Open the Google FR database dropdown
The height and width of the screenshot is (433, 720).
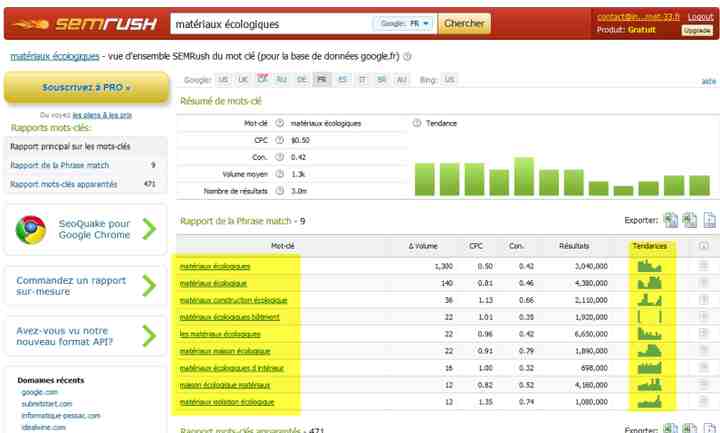[x=404, y=23]
